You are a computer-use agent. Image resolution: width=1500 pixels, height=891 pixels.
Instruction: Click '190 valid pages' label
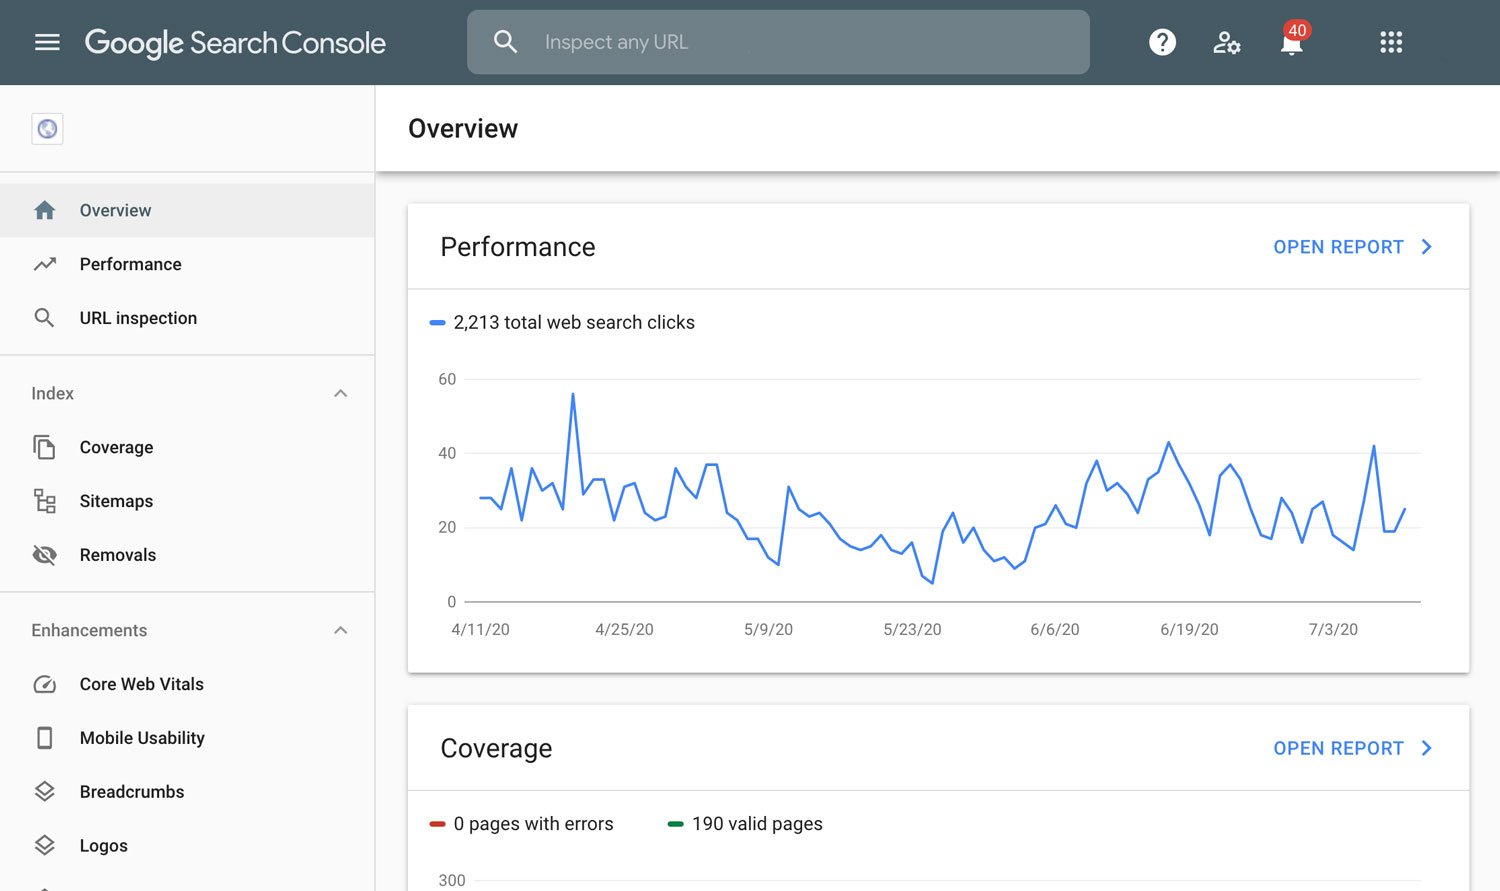coord(757,824)
